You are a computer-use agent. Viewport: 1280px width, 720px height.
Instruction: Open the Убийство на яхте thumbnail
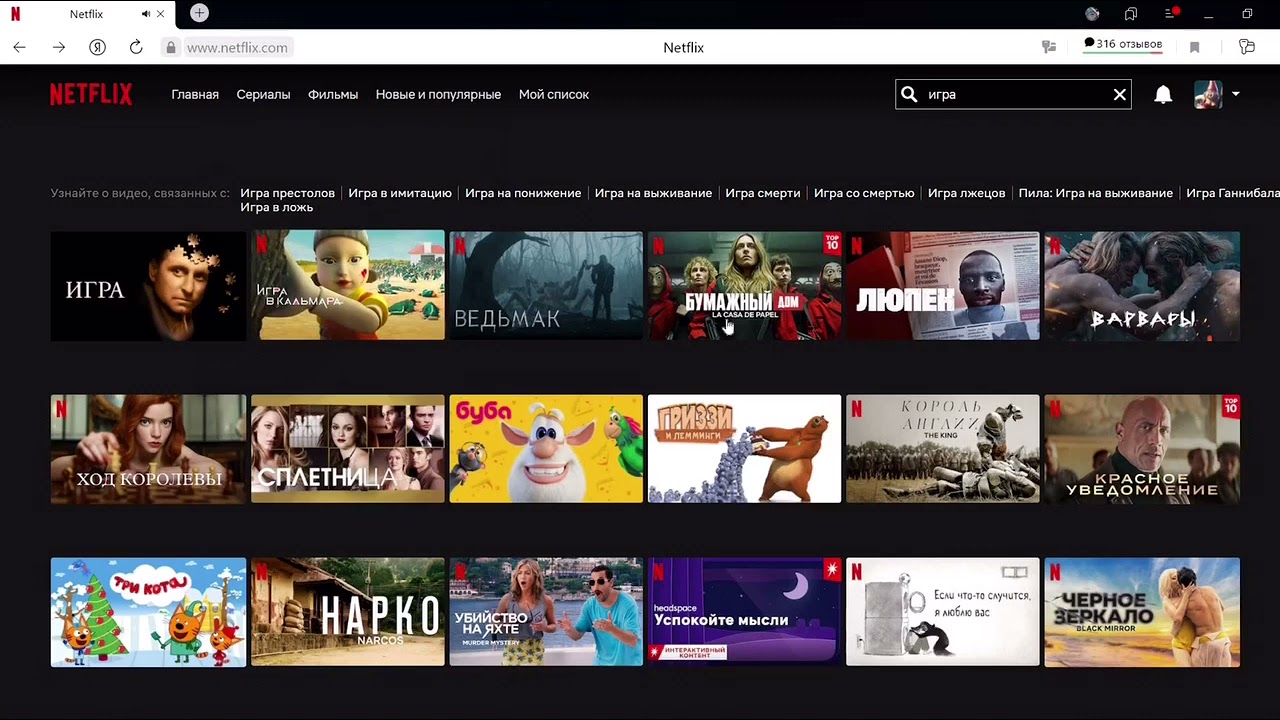[x=546, y=612]
